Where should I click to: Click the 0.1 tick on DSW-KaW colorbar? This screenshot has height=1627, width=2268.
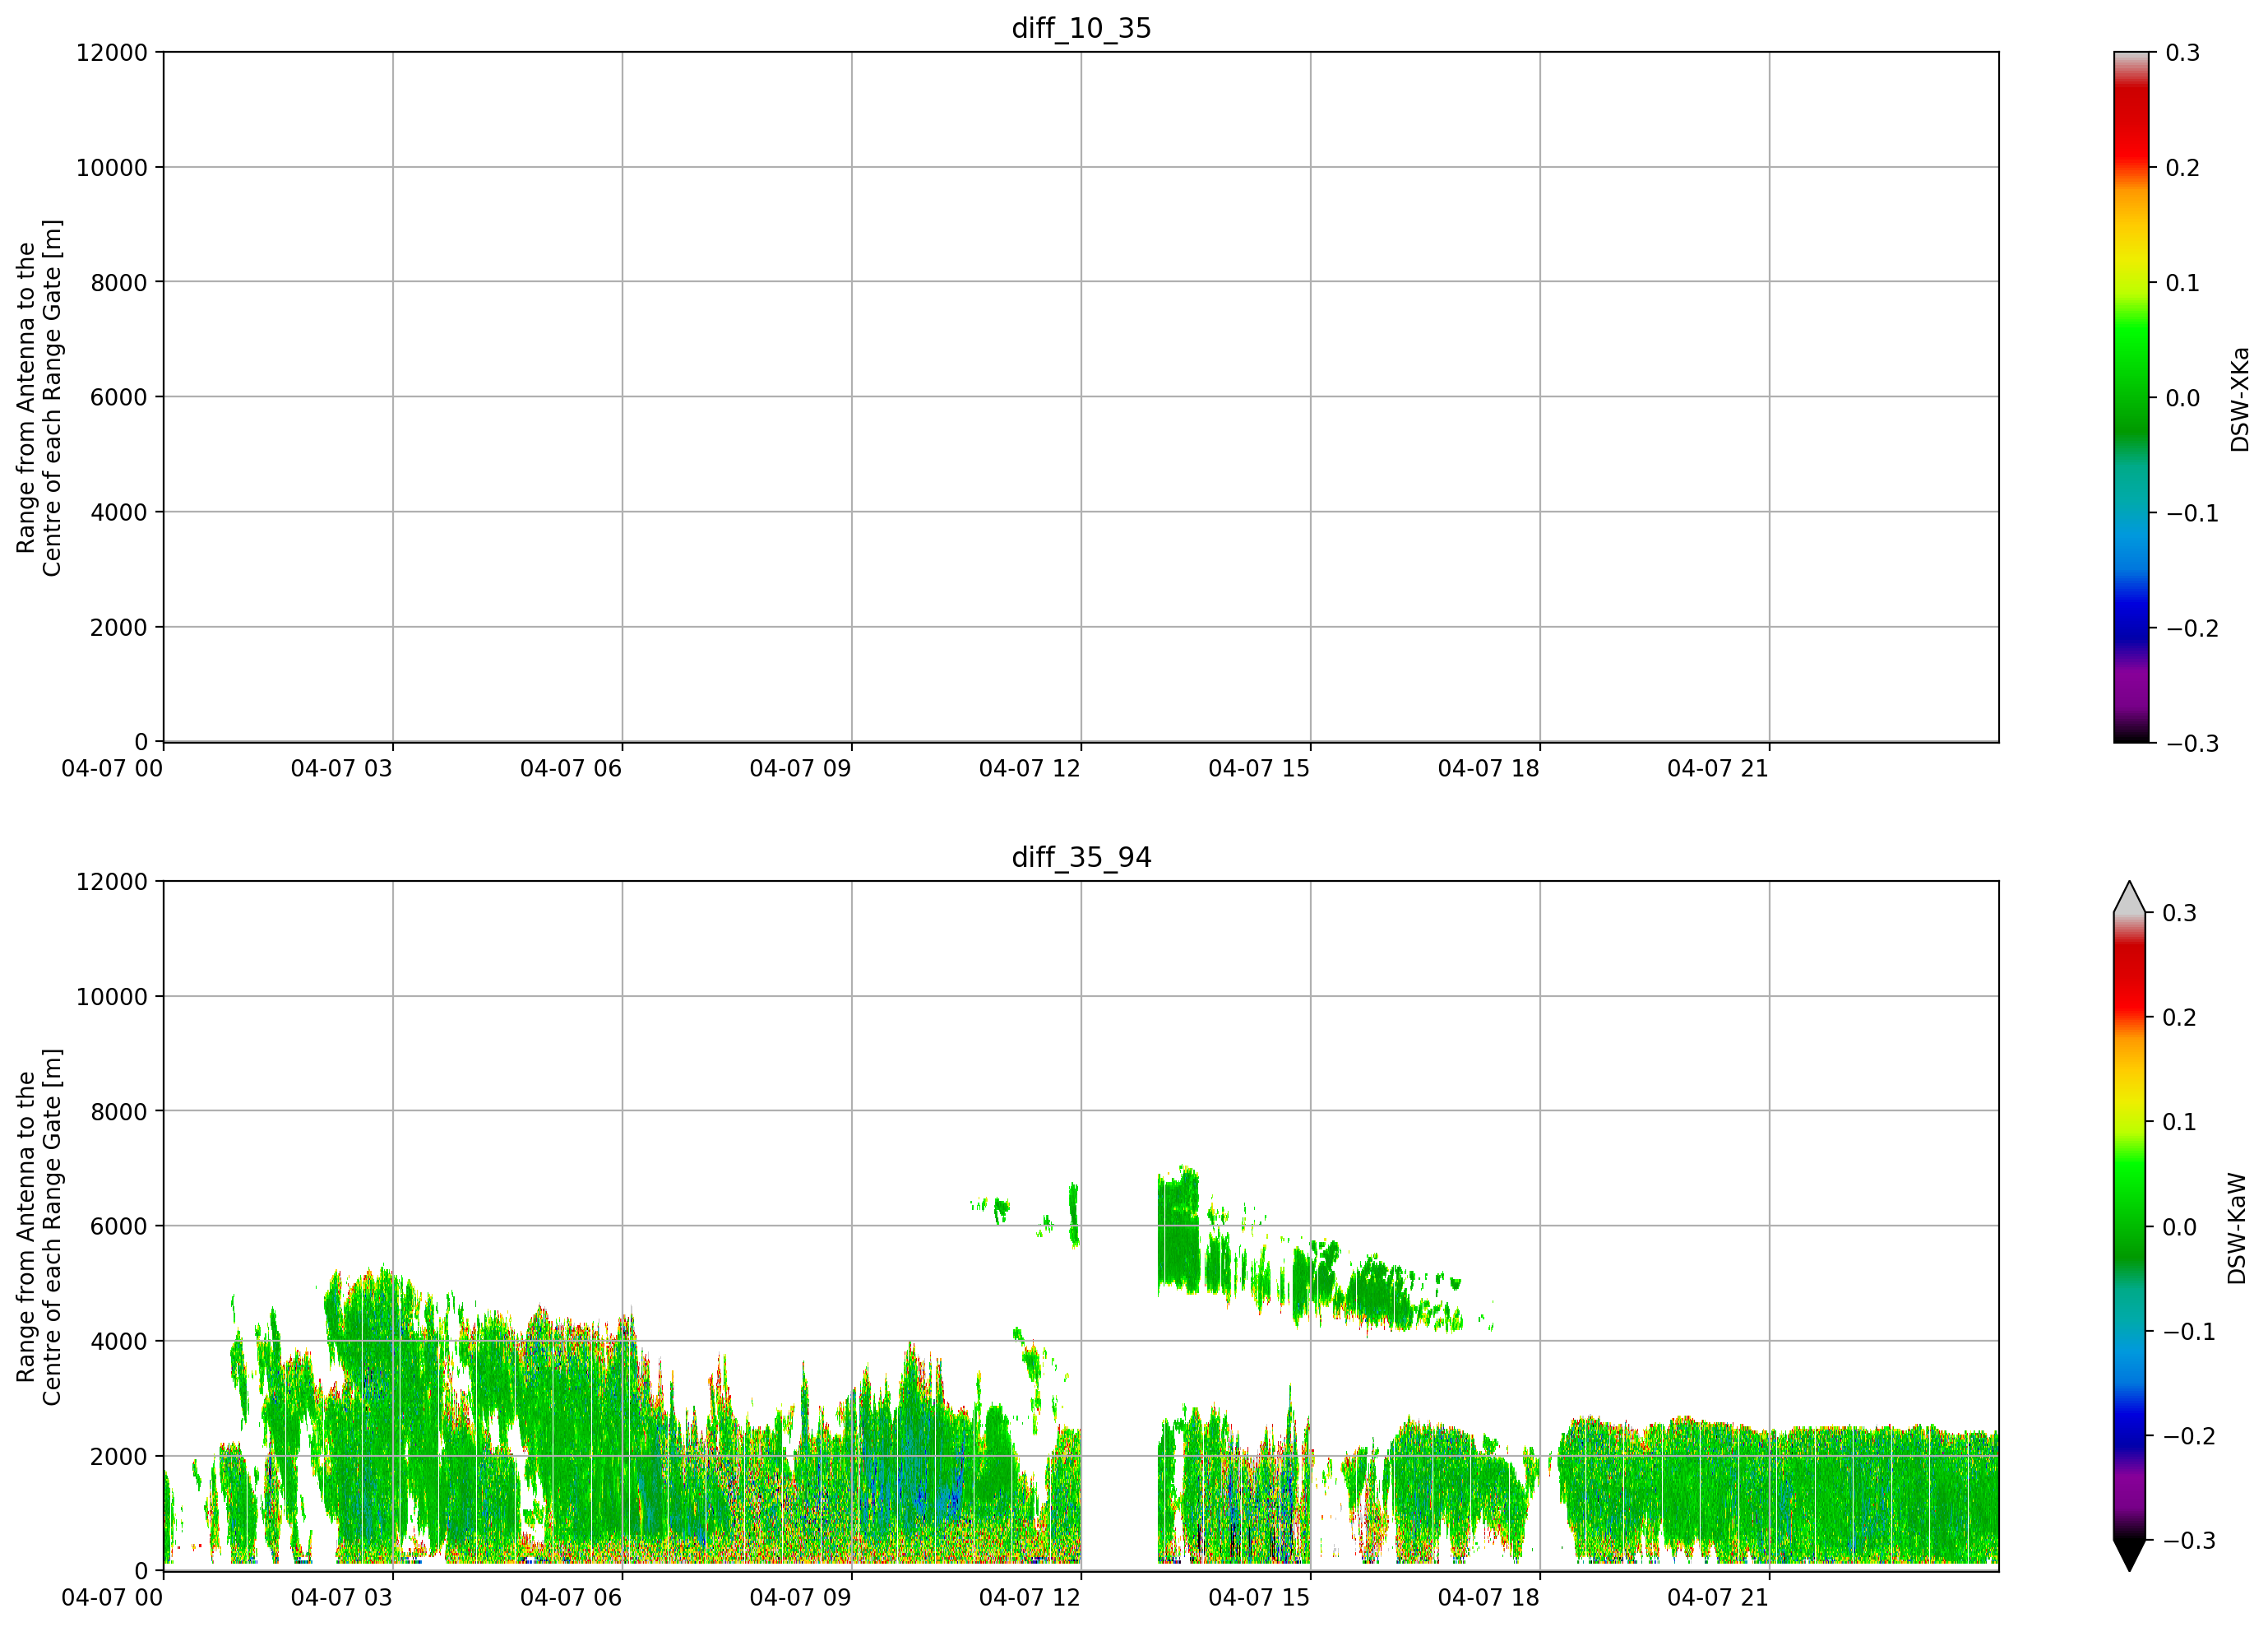2180,1121
